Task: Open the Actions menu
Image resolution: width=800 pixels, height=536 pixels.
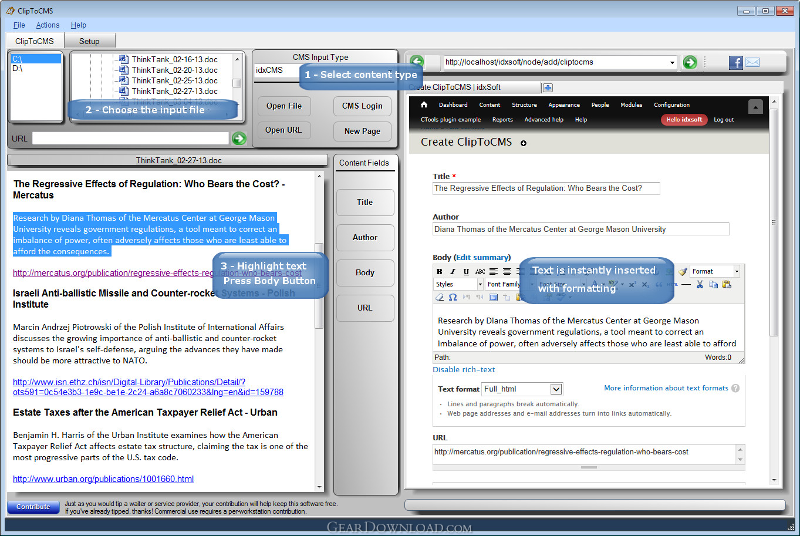Action: point(47,25)
